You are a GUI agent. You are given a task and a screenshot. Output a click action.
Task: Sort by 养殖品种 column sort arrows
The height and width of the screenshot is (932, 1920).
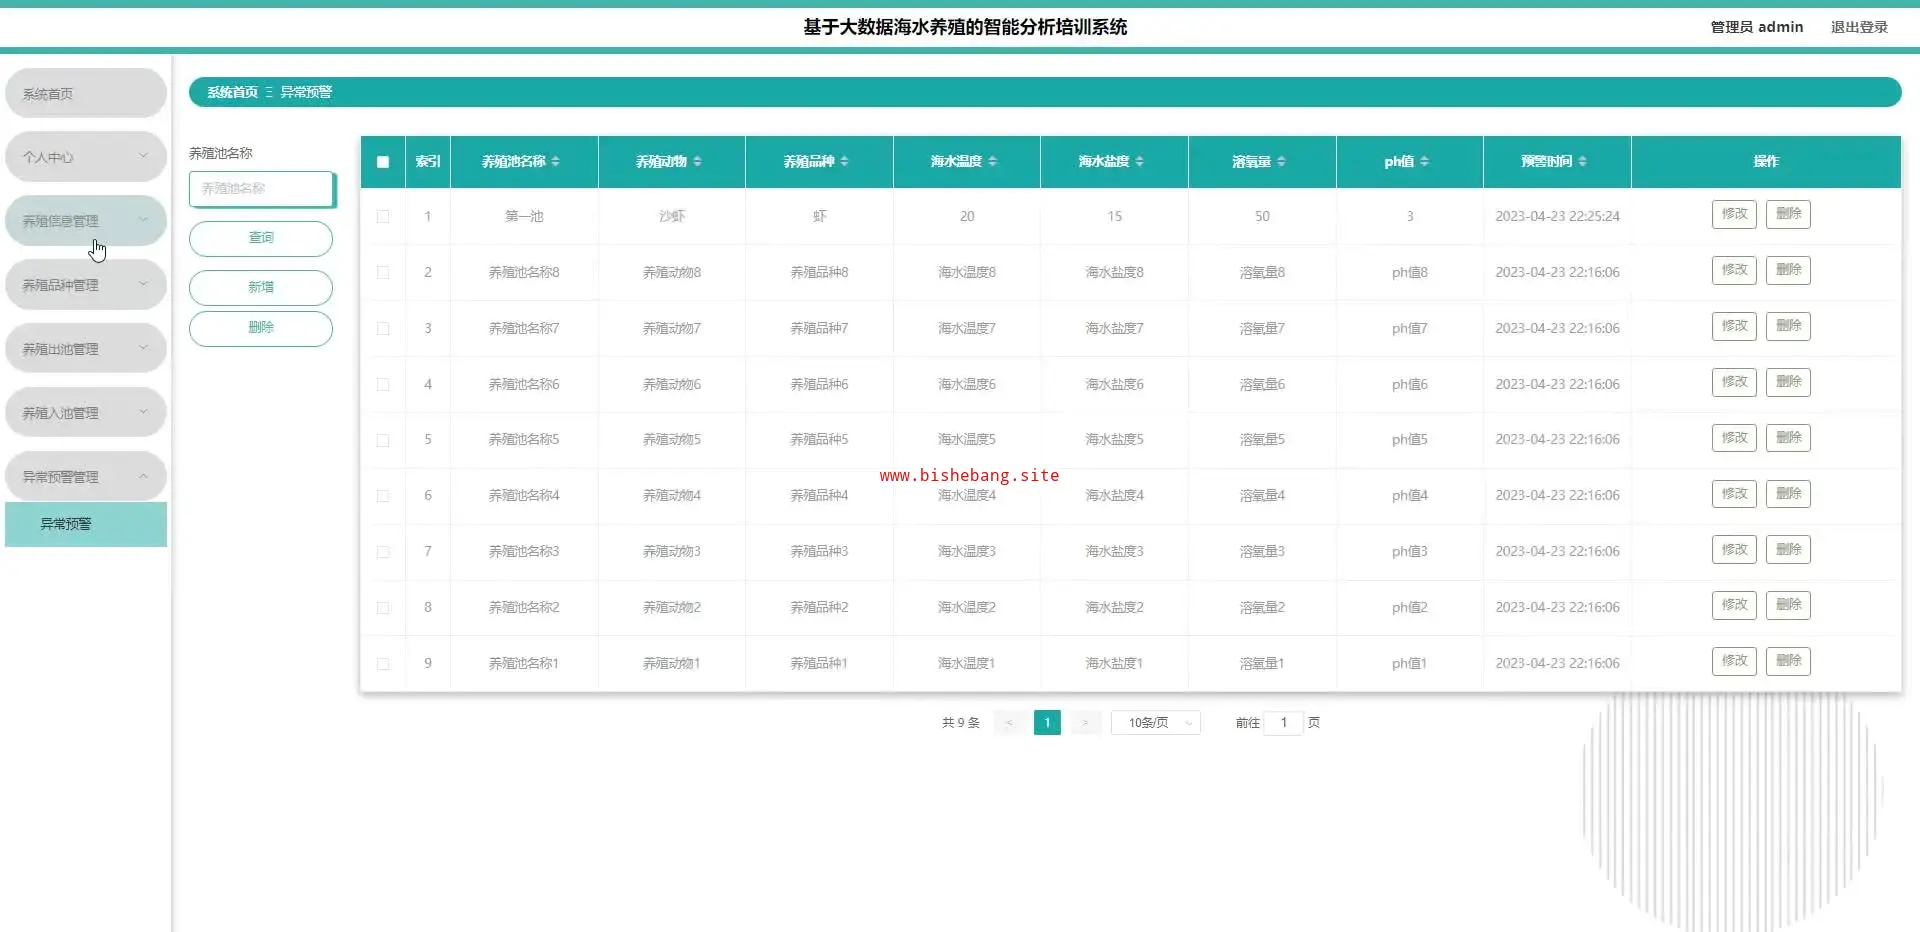(x=844, y=162)
